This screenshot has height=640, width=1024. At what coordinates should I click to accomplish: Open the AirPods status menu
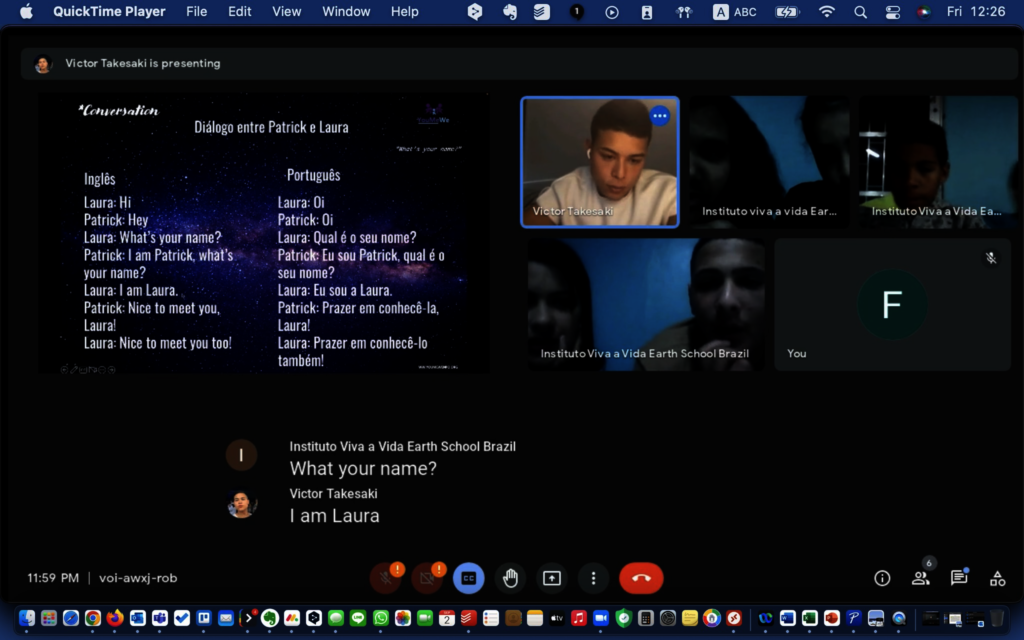(684, 12)
